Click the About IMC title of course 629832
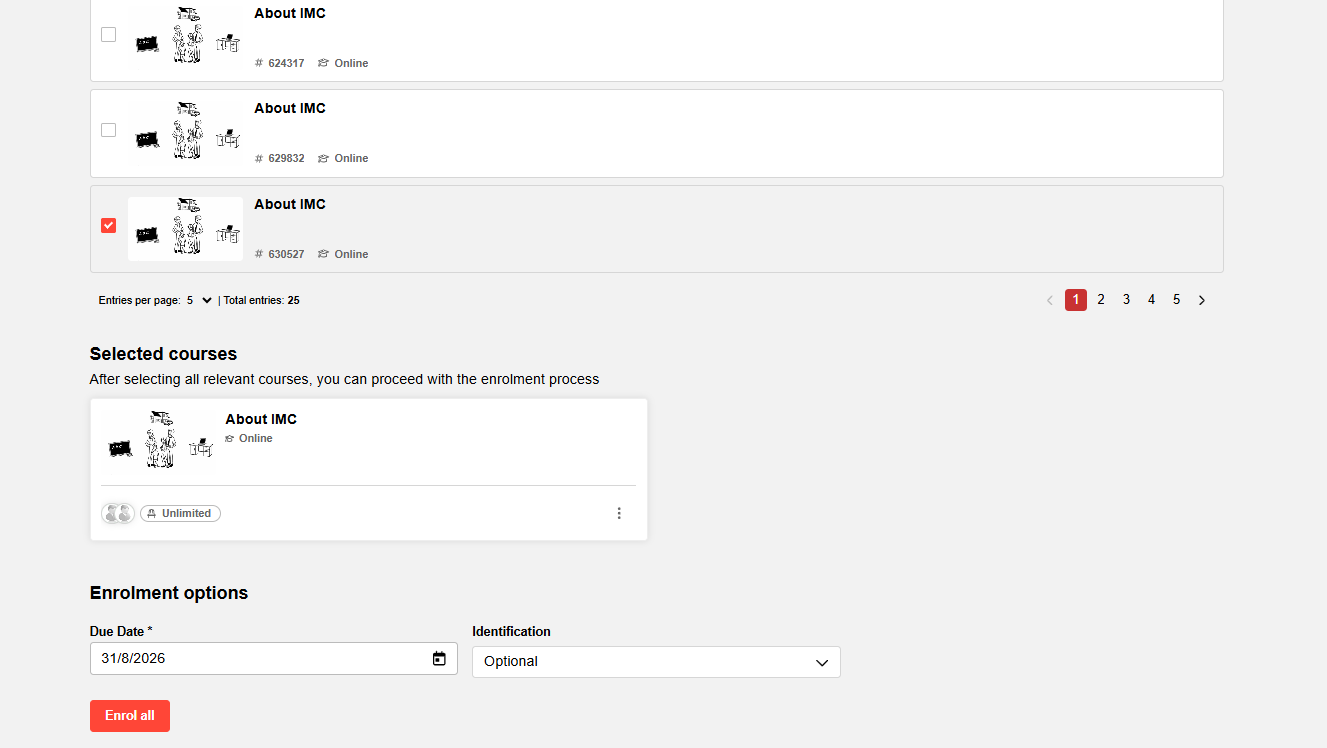The image size is (1327, 748). (290, 108)
